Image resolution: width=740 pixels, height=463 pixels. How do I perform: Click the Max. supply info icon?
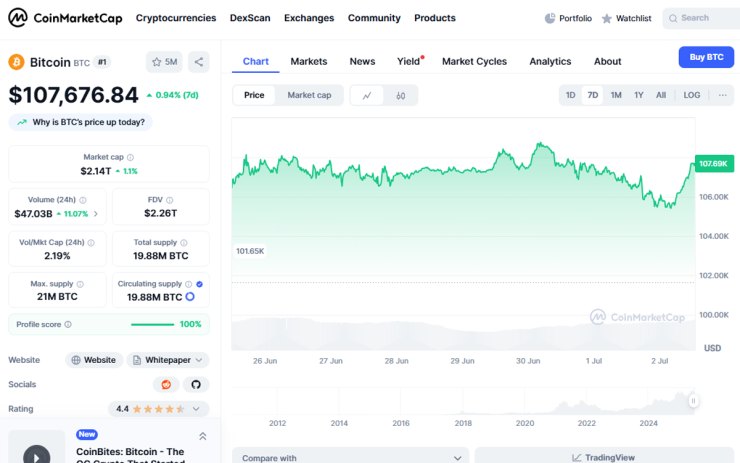coord(80,284)
